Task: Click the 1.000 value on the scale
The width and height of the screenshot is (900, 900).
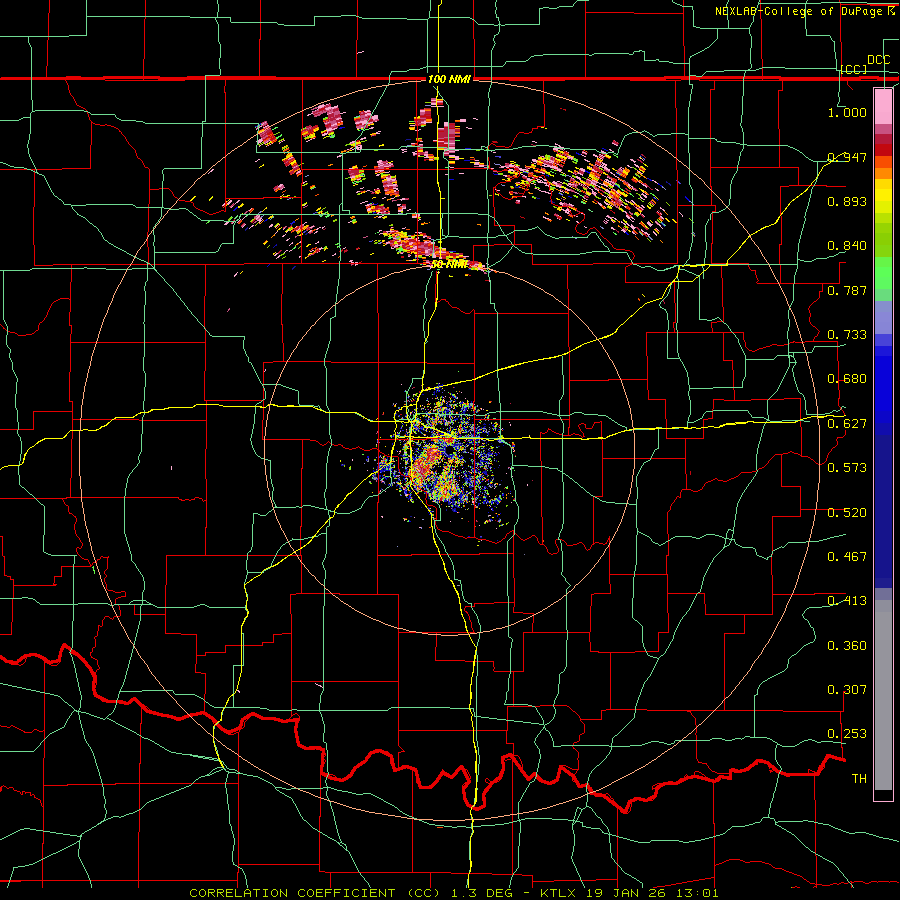Action: click(x=847, y=112)
